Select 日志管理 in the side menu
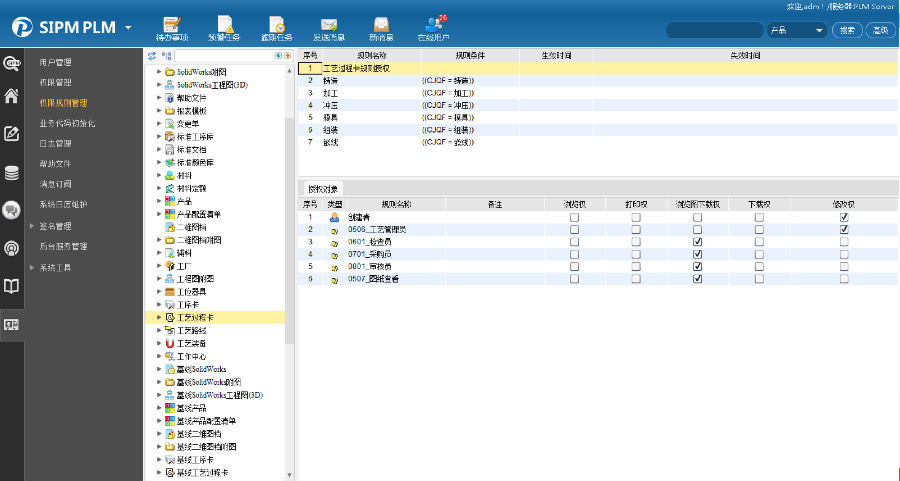This screenshot has width=900, height=481. [55, 144]
